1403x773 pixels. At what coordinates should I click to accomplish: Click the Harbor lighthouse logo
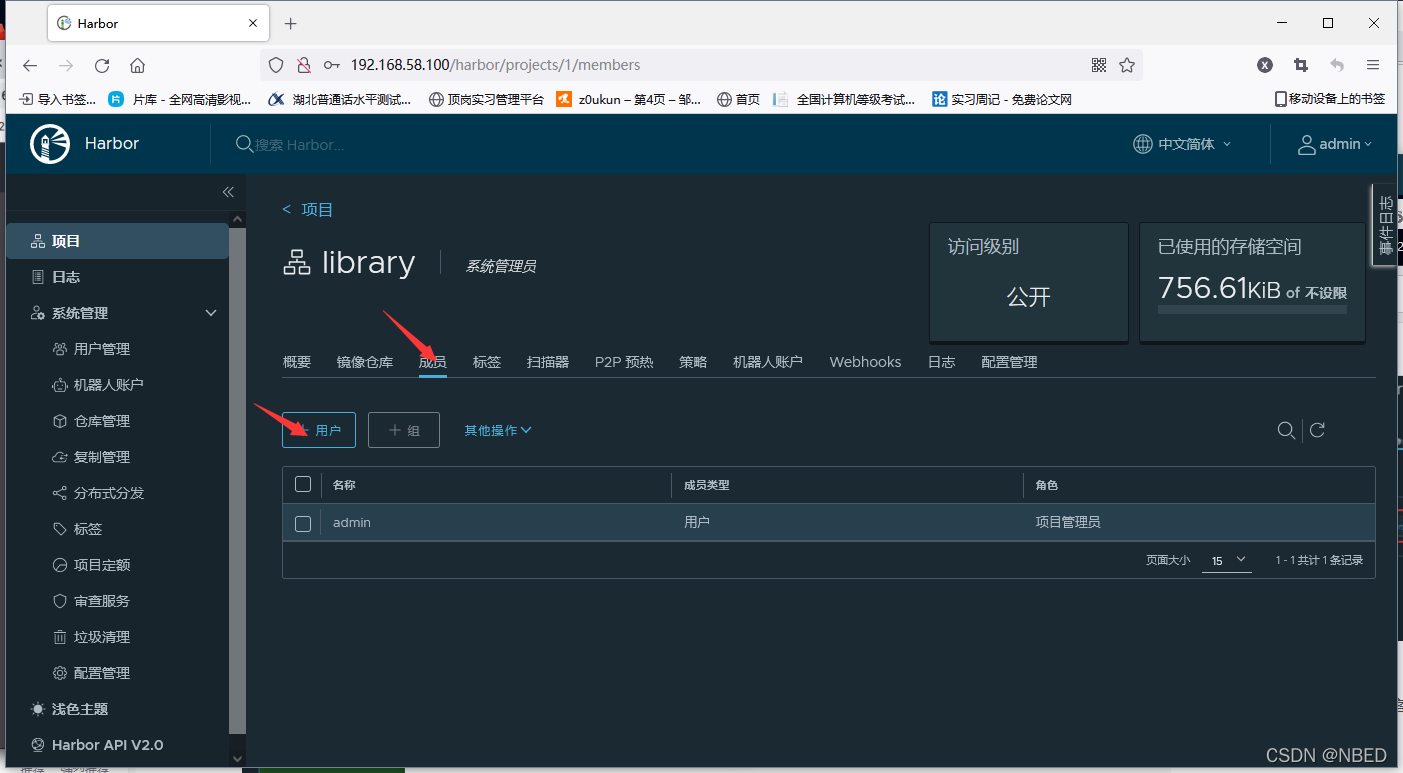pyautogui.click(x=50, y=144)
